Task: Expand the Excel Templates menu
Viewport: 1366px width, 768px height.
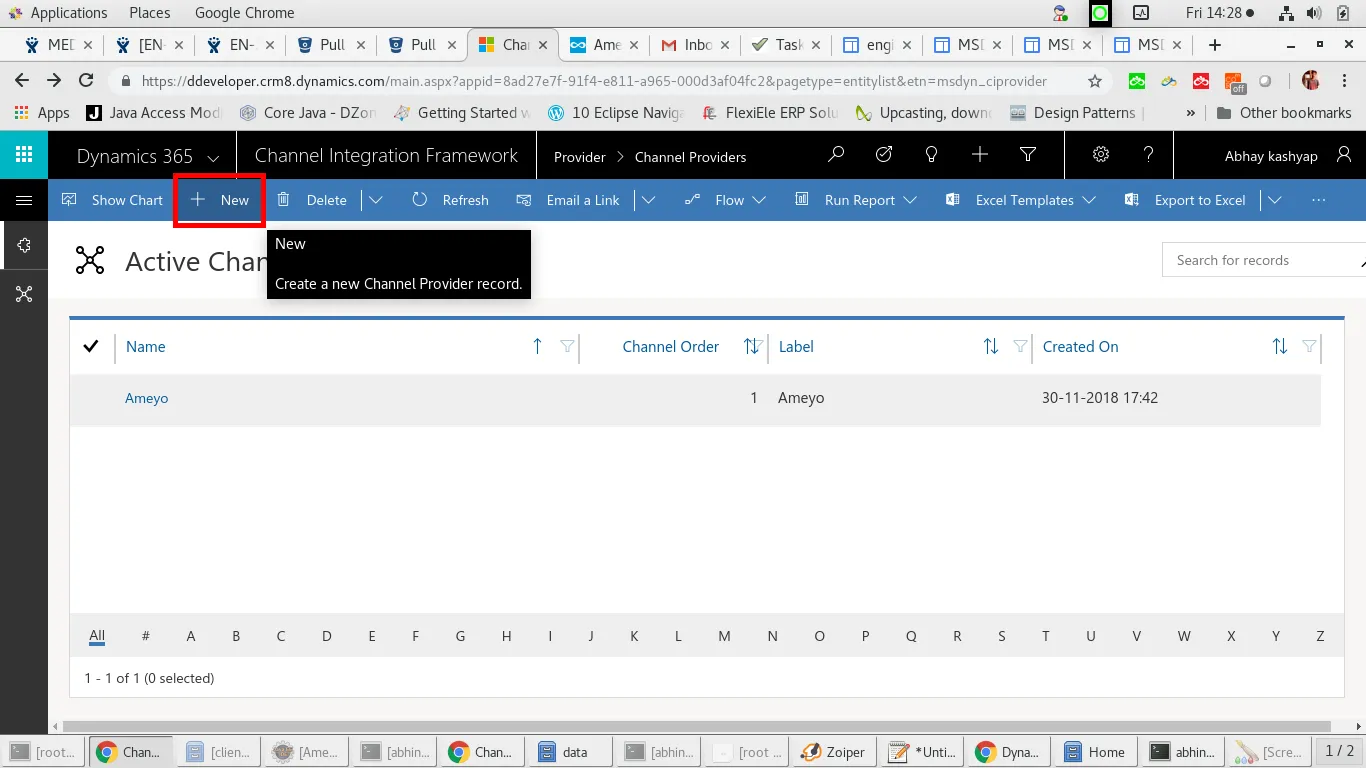Action: tap(1020, 200)
